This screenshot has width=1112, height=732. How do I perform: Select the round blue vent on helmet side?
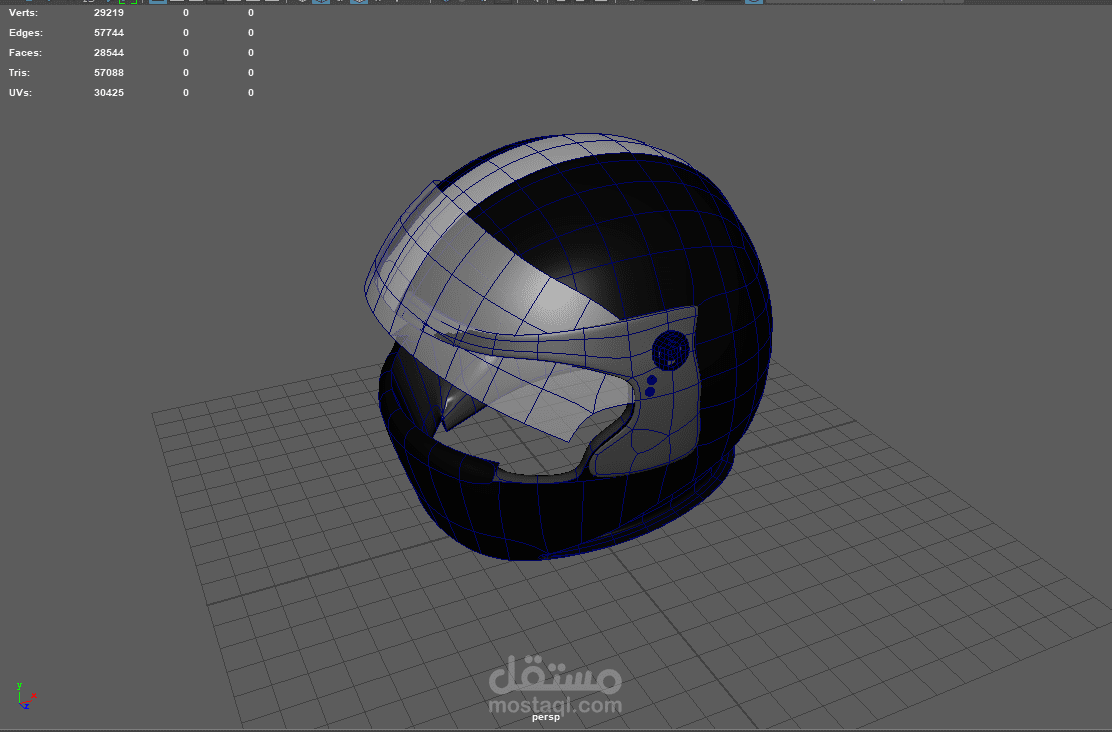pos(670,350)
